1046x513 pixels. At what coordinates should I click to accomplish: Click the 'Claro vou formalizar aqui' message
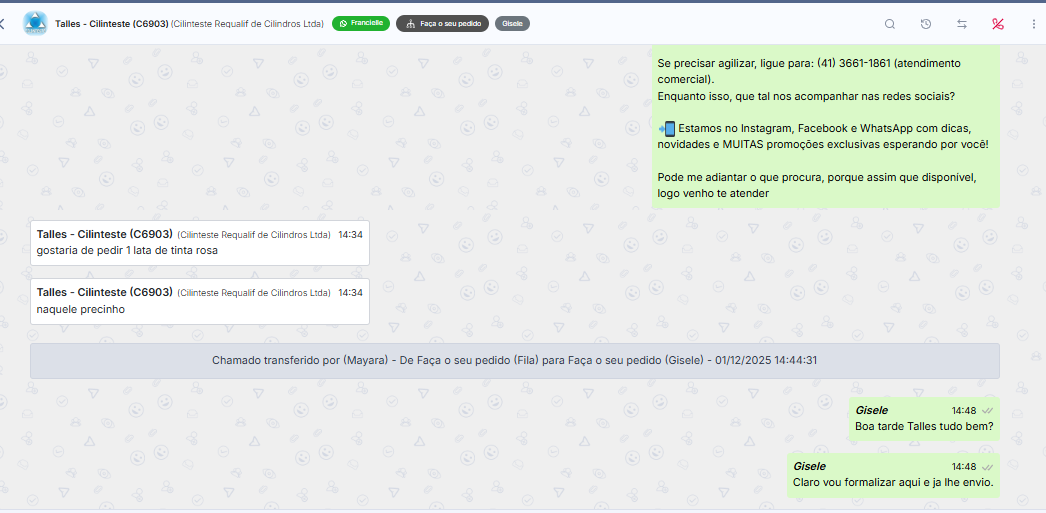tap(892, 482)
